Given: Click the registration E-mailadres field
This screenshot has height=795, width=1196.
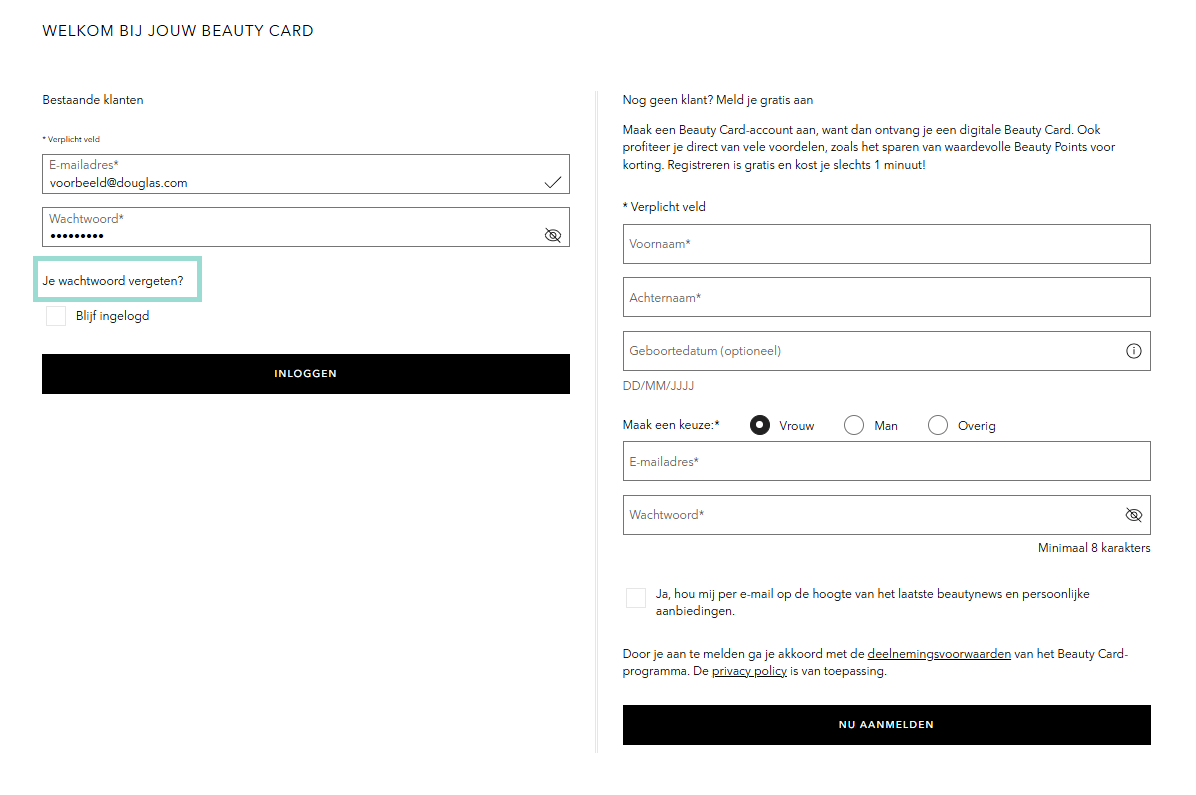Looking at the screenshot, I should pos(885,461).
